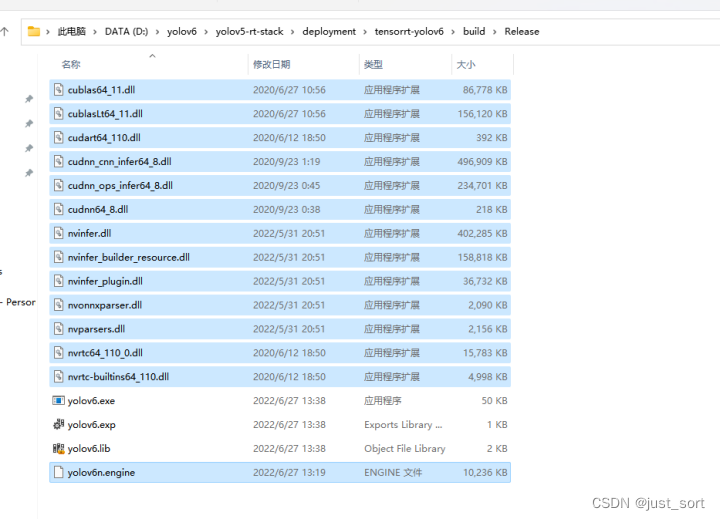
Task: Expand chevron after deployment breadcrumb
Action: pyautogui.click(x=365, y=32)
